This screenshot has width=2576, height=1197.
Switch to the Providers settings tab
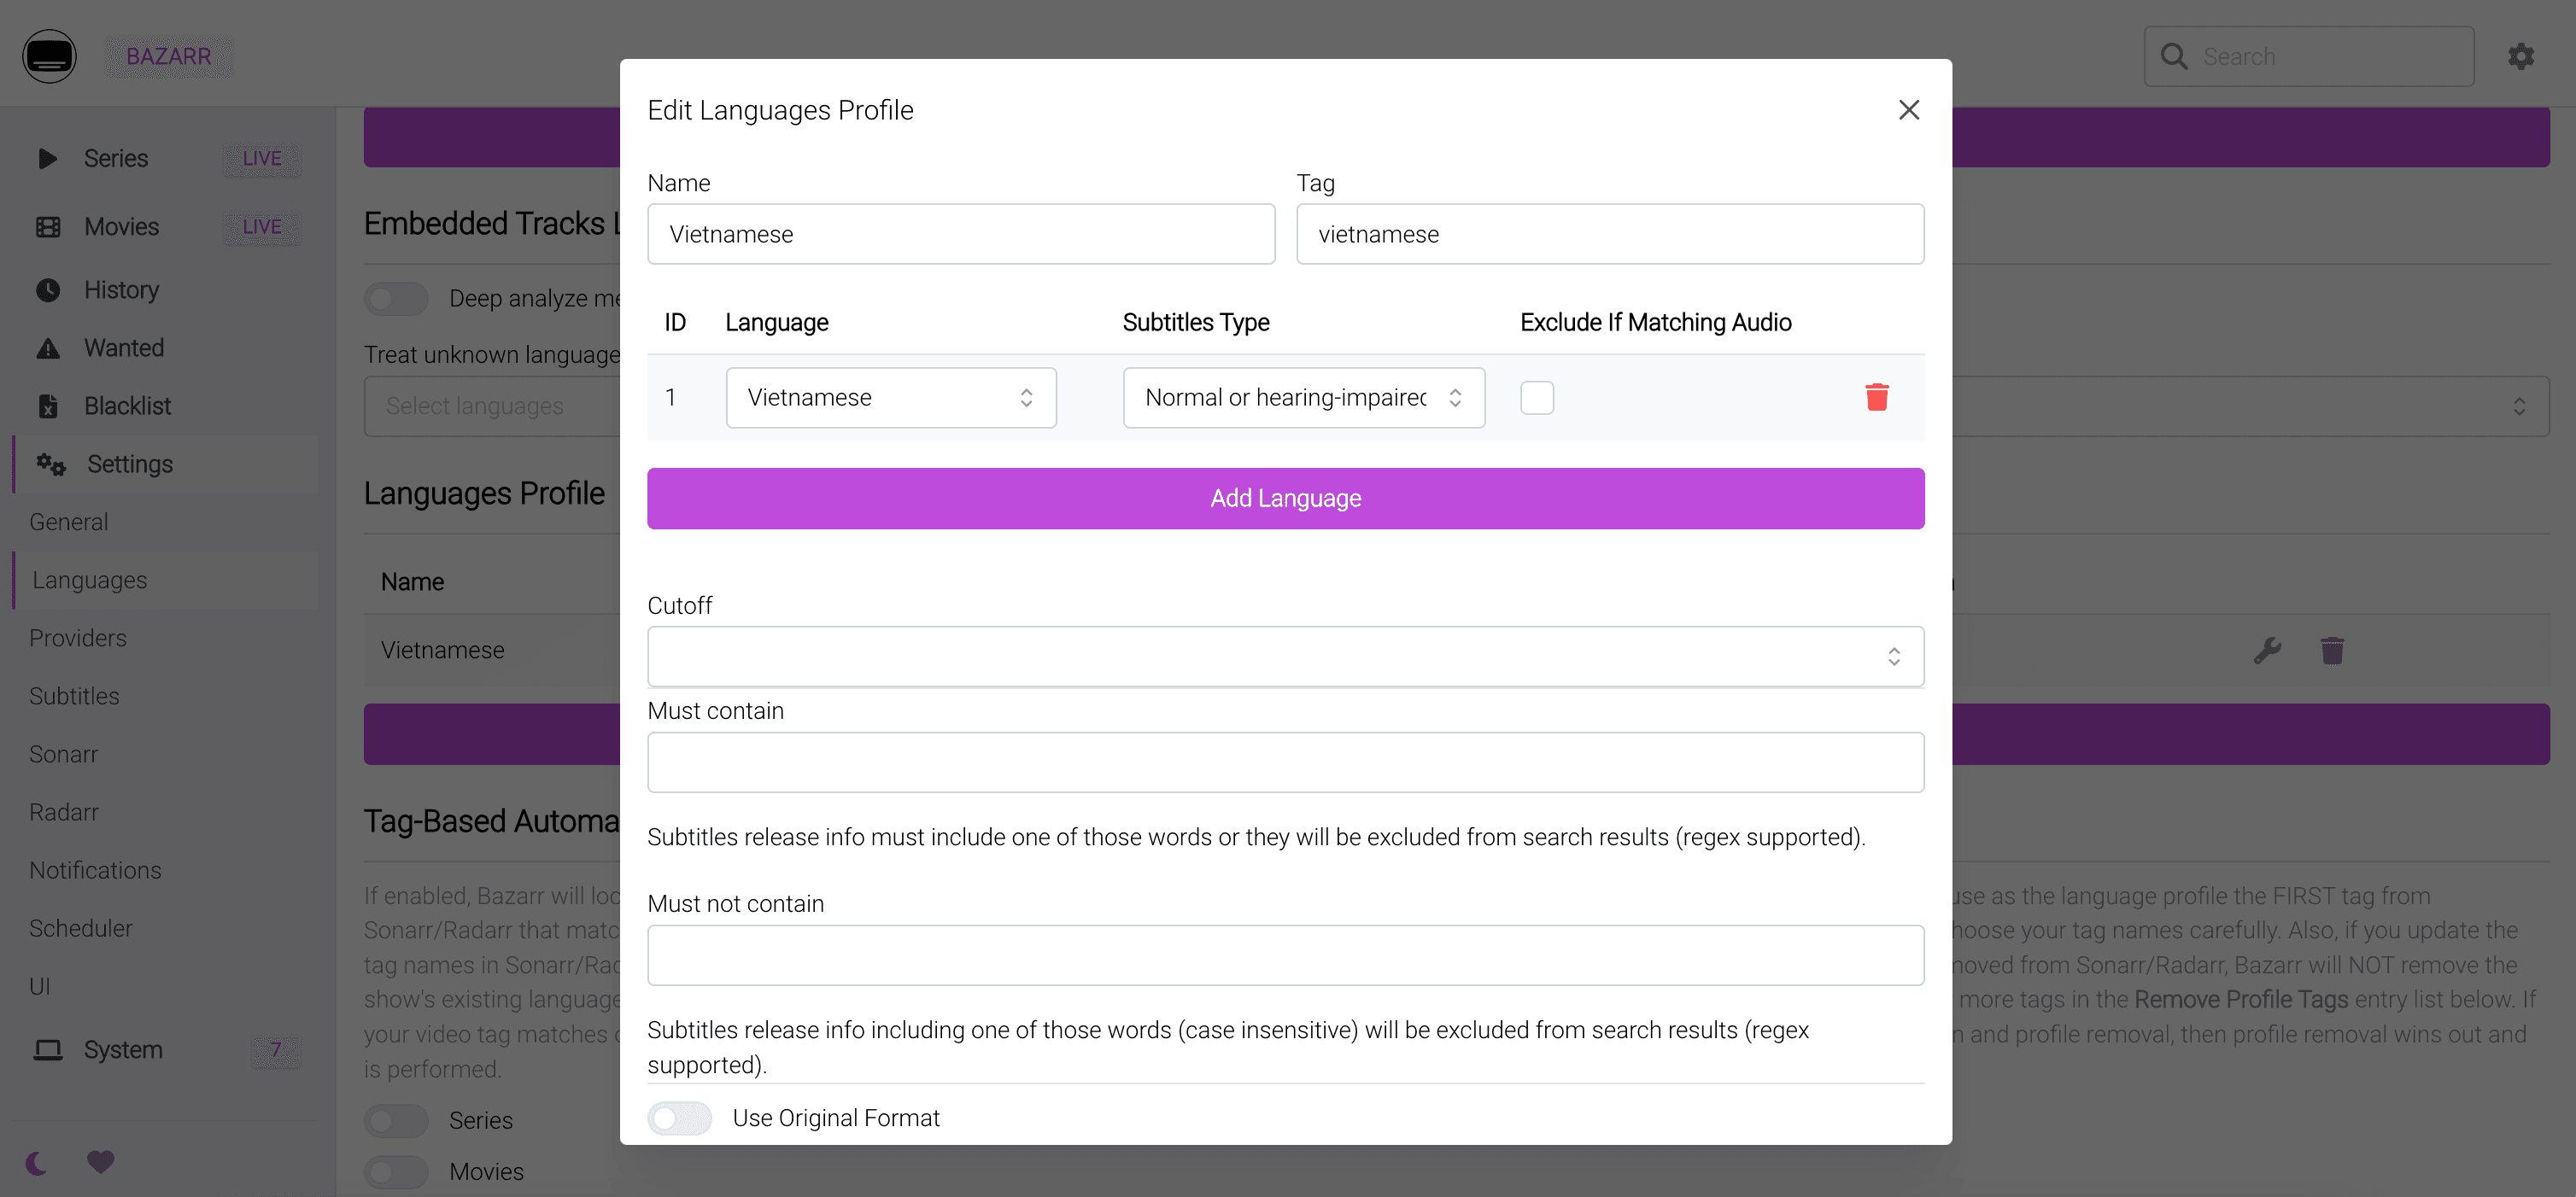coord(77,638)
